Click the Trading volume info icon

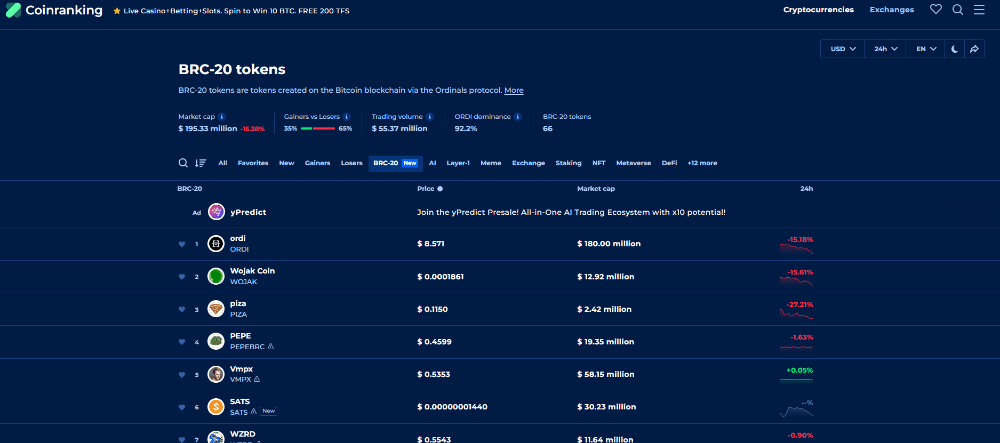pos(430,117)
